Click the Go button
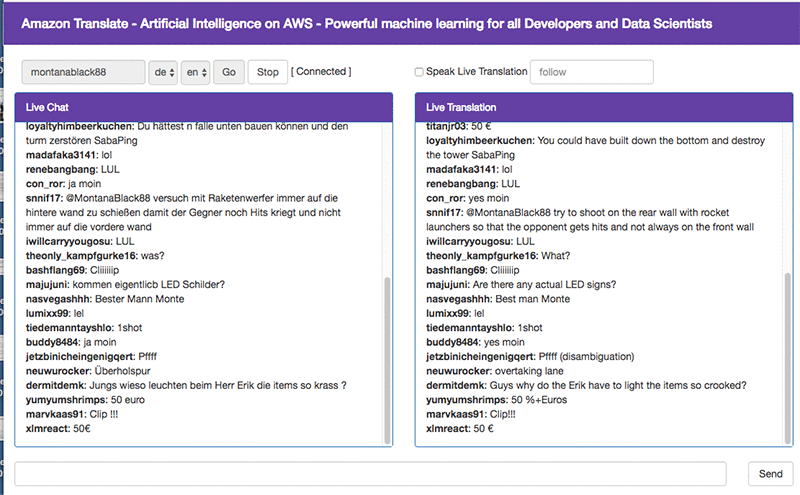The width and height of the screenshot is (800, 495). (x=229, y=72)
